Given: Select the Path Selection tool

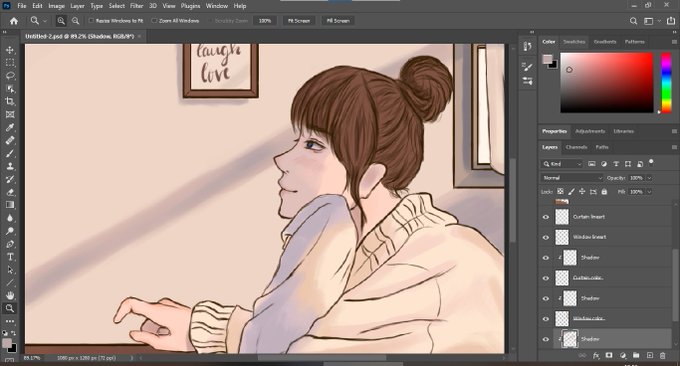Looking at the screenshot, I should coord(10,270).
